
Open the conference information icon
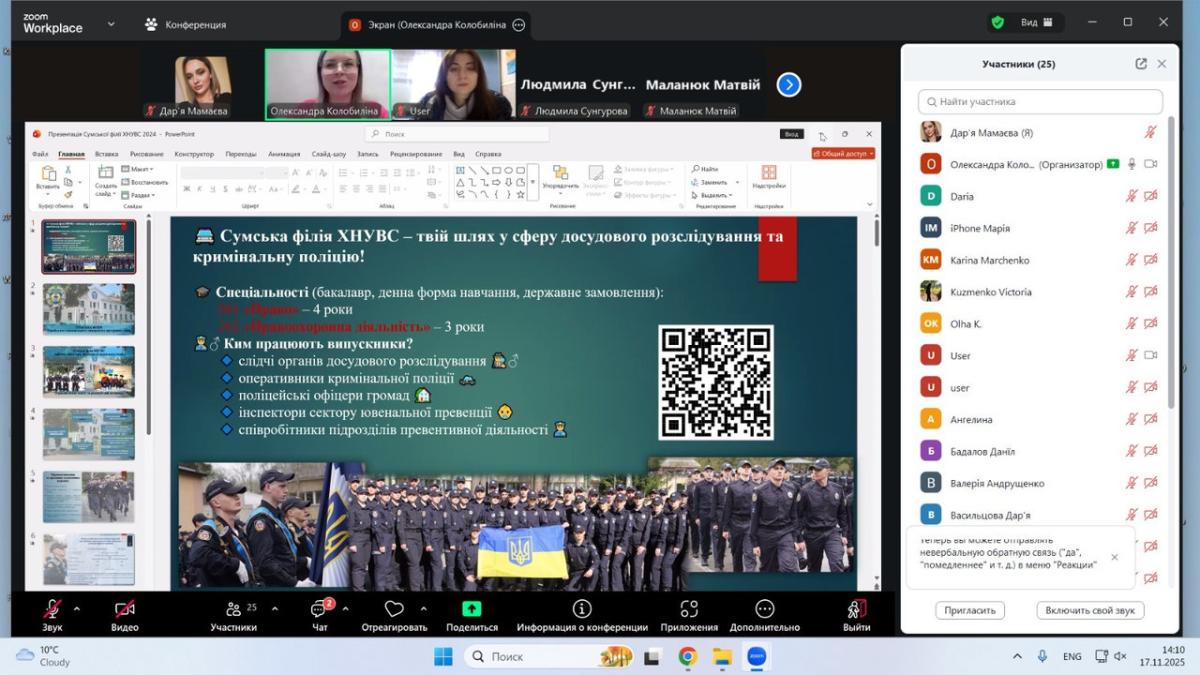[x=582, y=609]
